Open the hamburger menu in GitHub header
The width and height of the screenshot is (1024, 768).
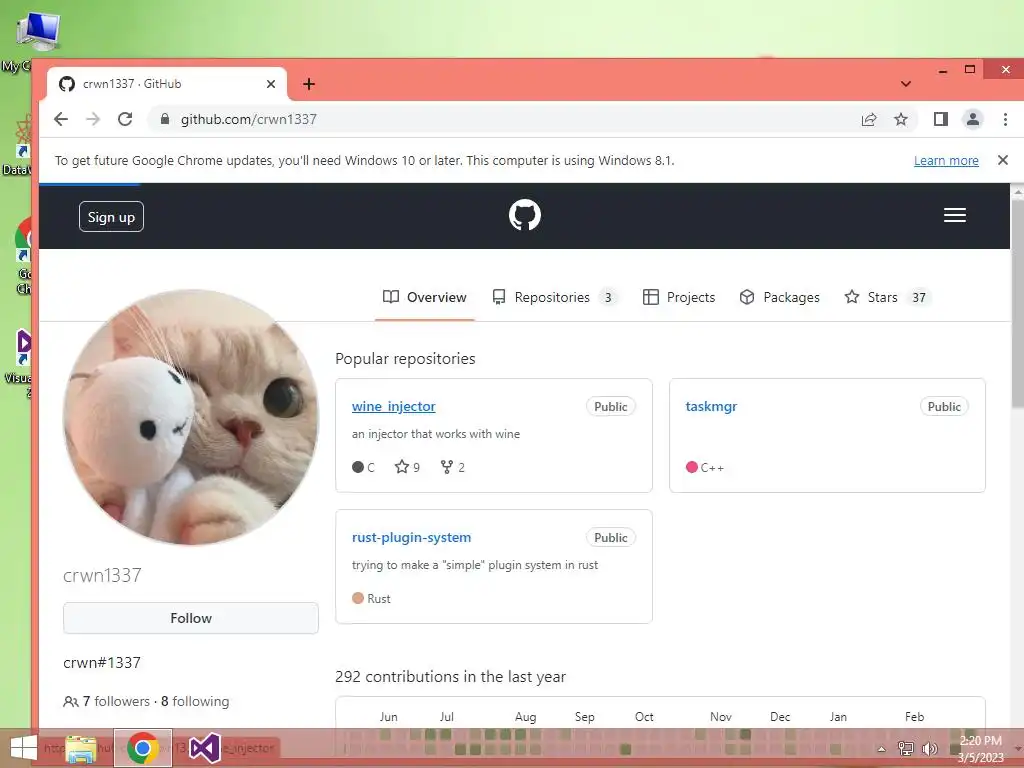[x=954, y=215]
